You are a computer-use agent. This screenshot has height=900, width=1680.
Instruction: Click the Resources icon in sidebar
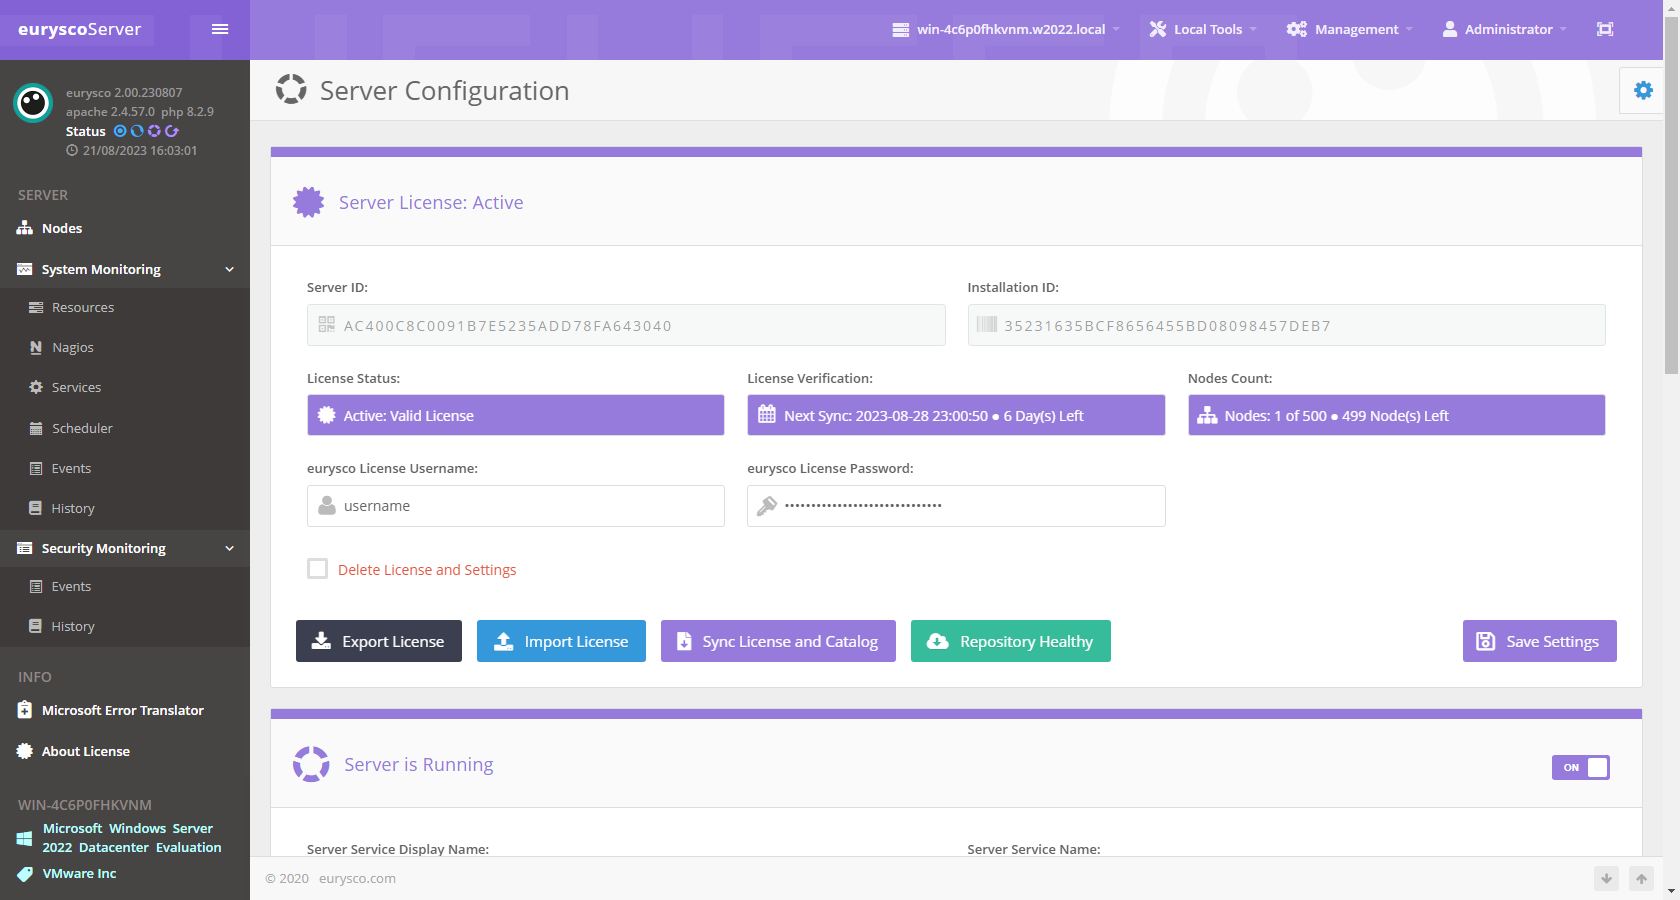tap(36, 307)
